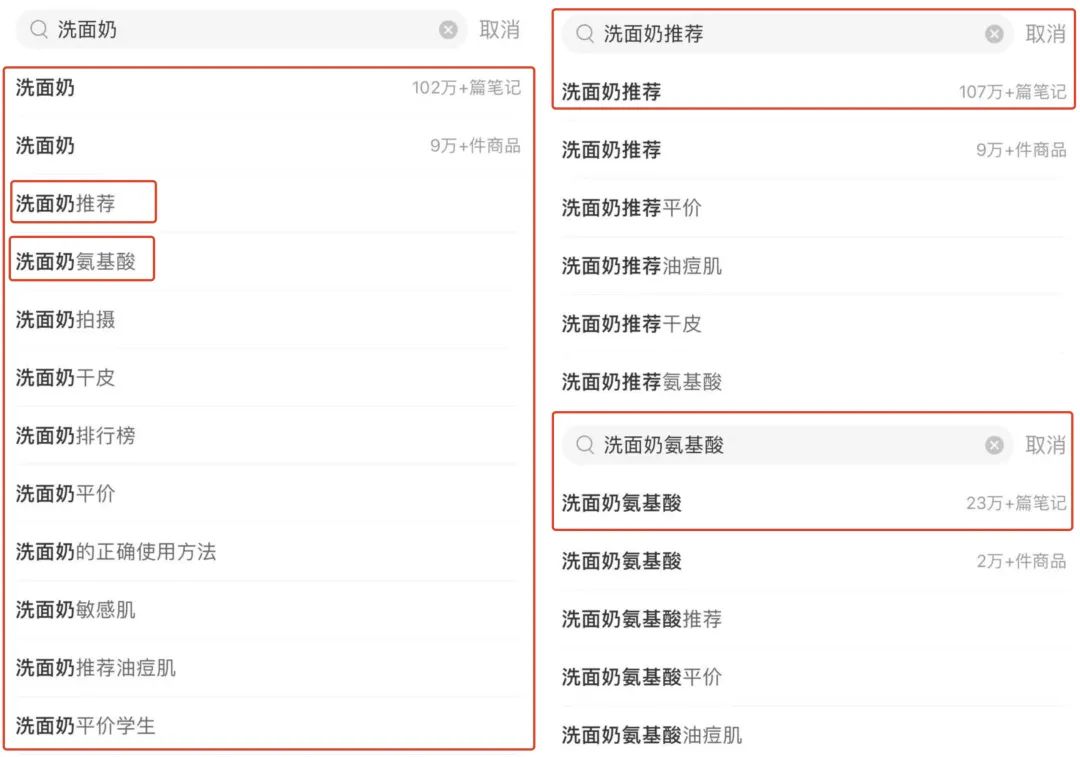Tap 取消 next to the 洗面奶推荐 search box
The width and height of the screenshot is (1080, 757).
pyautogui.click(x=1046, y=33)
